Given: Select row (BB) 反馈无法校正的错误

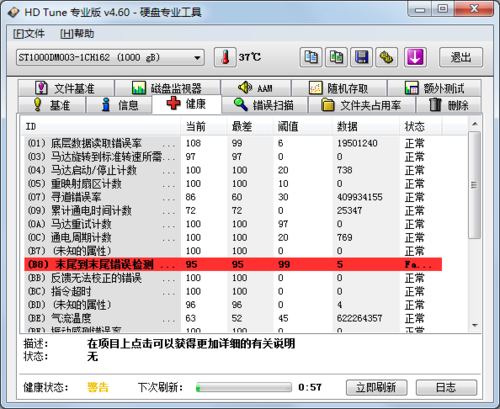Looking at the screenshot, I should coord(233,278).
